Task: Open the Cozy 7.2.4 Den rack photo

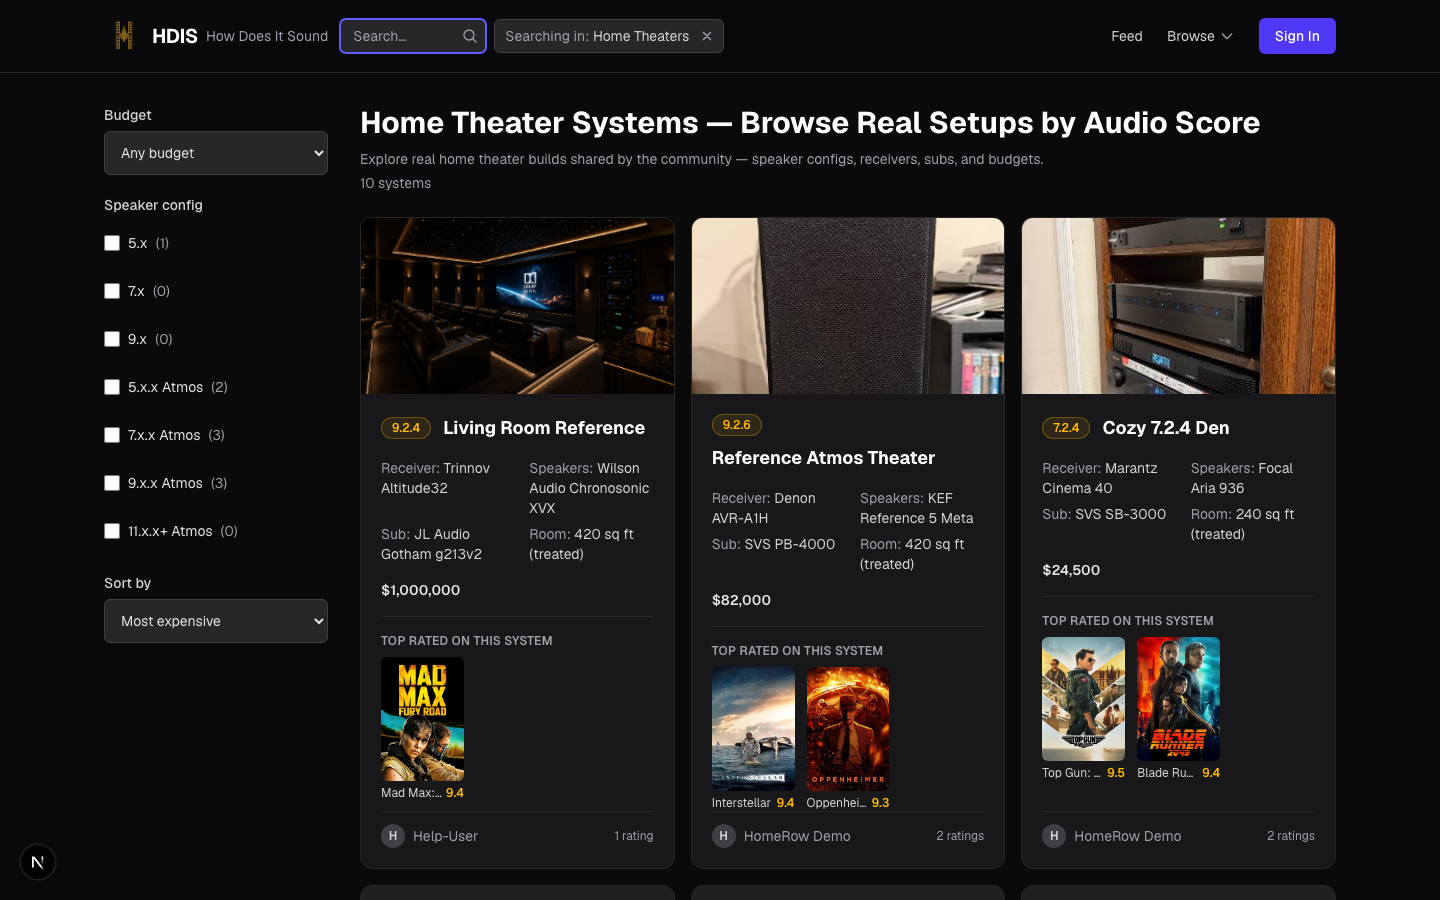Action: click(x=1178, y=306)
